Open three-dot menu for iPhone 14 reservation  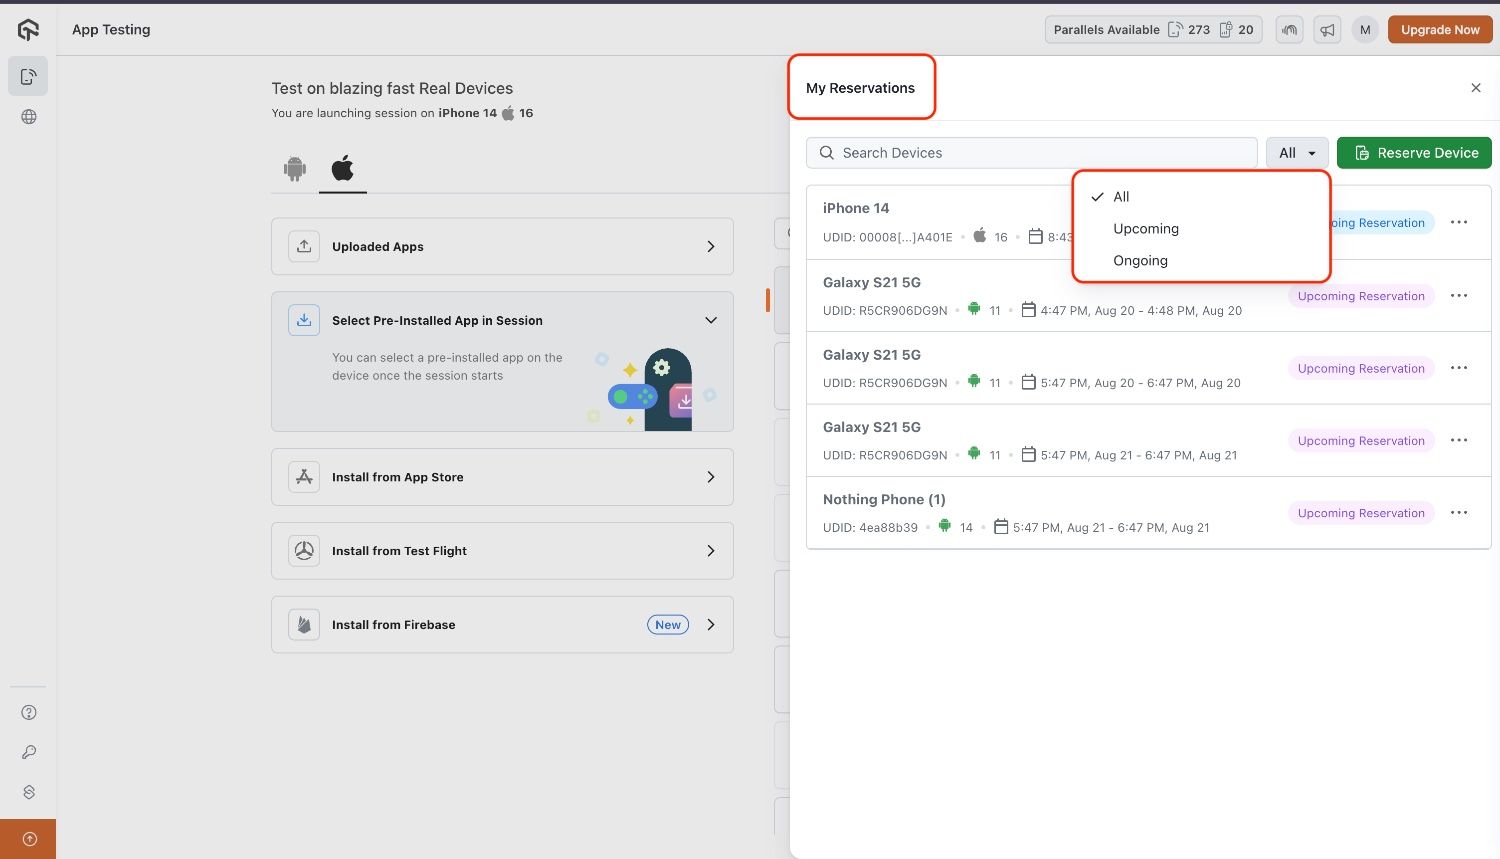click(1459, 222)
